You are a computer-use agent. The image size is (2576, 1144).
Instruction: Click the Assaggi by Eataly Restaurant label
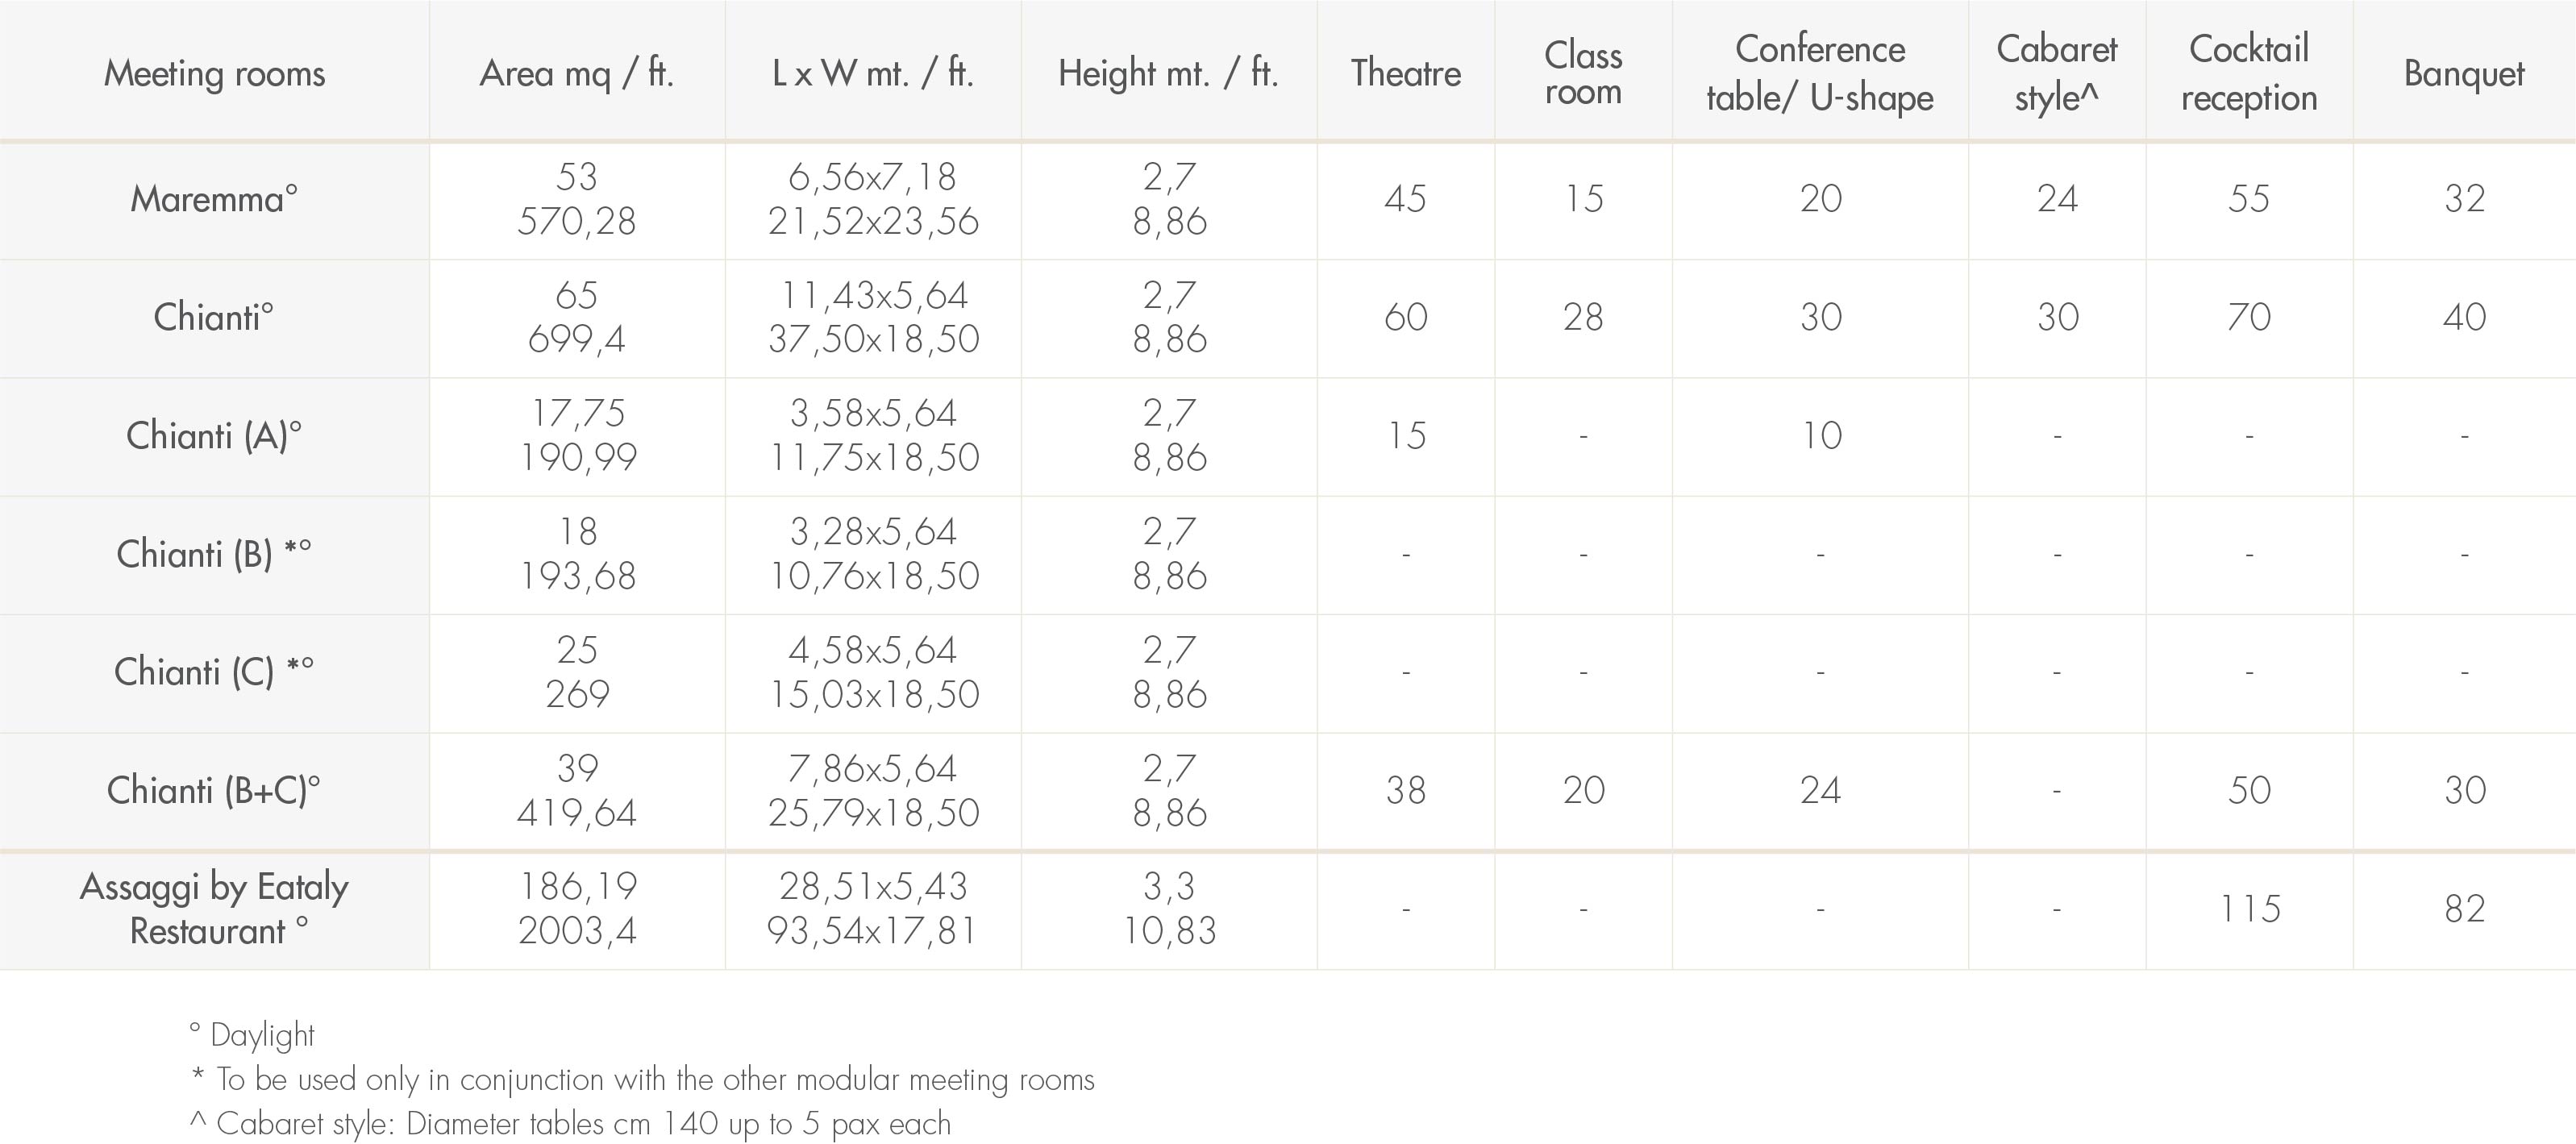(x=214, y=908)
